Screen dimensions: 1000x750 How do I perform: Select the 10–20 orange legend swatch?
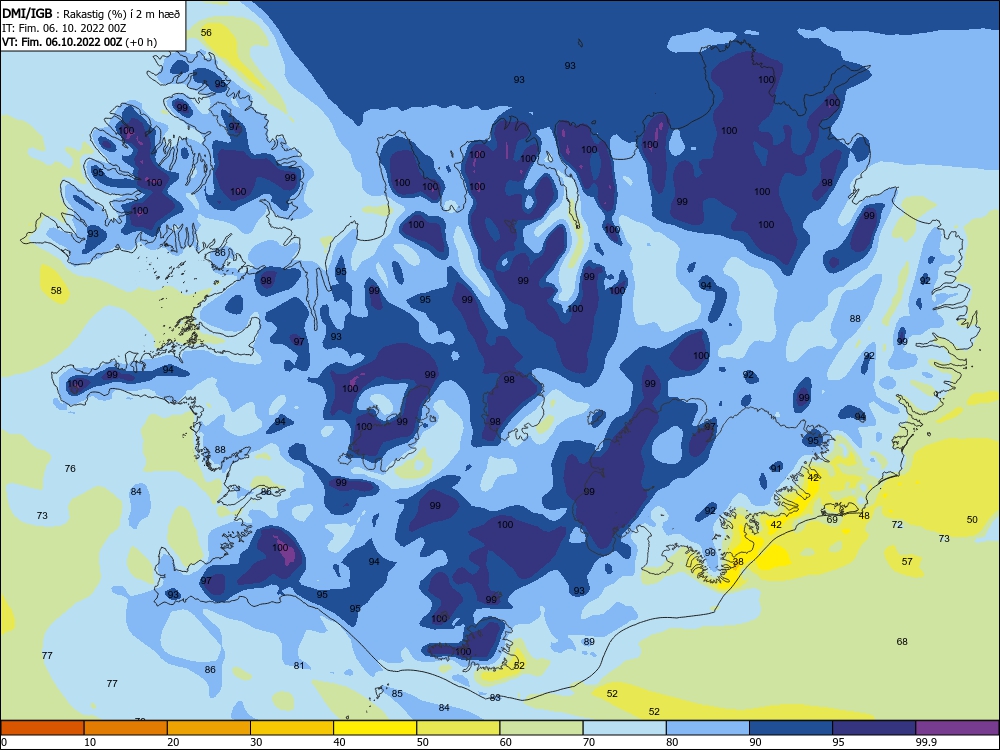coord(126,728)
